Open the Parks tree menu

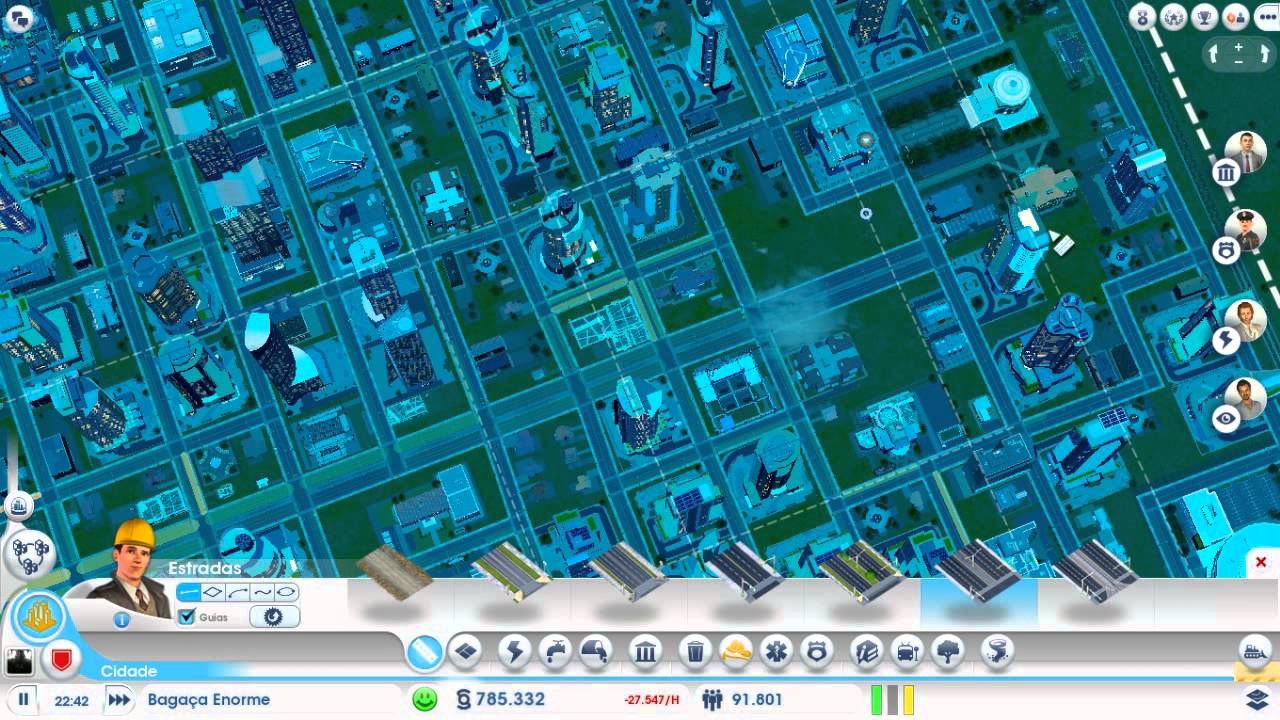pyautogui.click(x=948, y=652)
